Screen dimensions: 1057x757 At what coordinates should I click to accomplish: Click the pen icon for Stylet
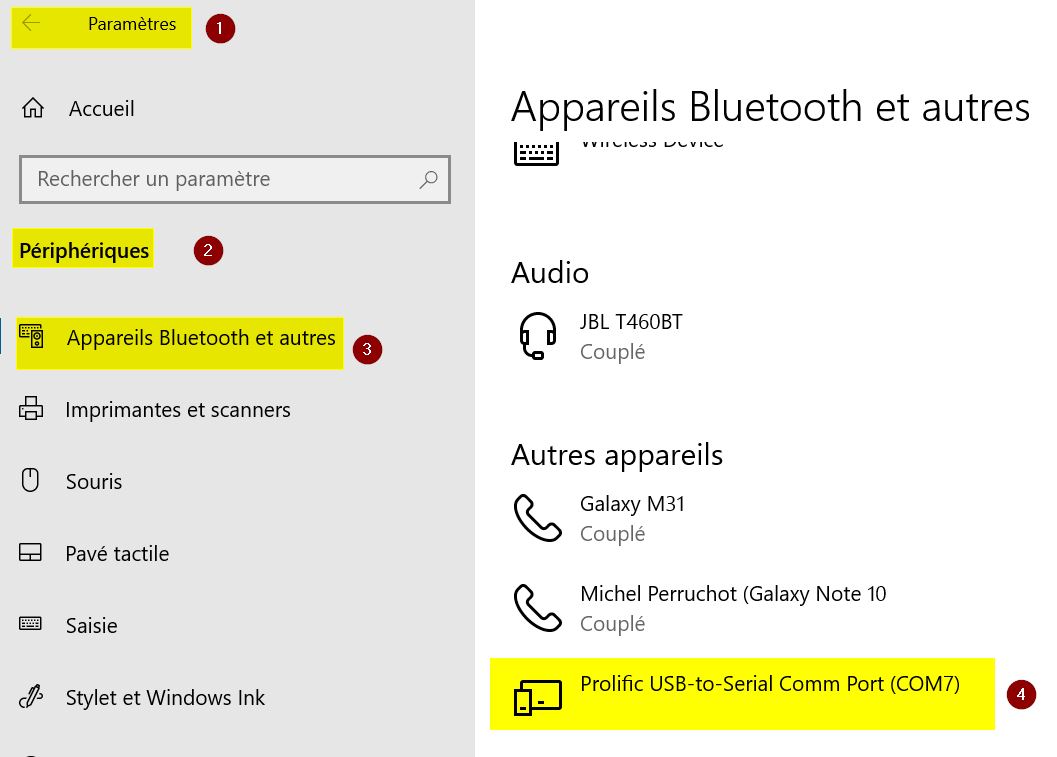(x=31, y=696)
